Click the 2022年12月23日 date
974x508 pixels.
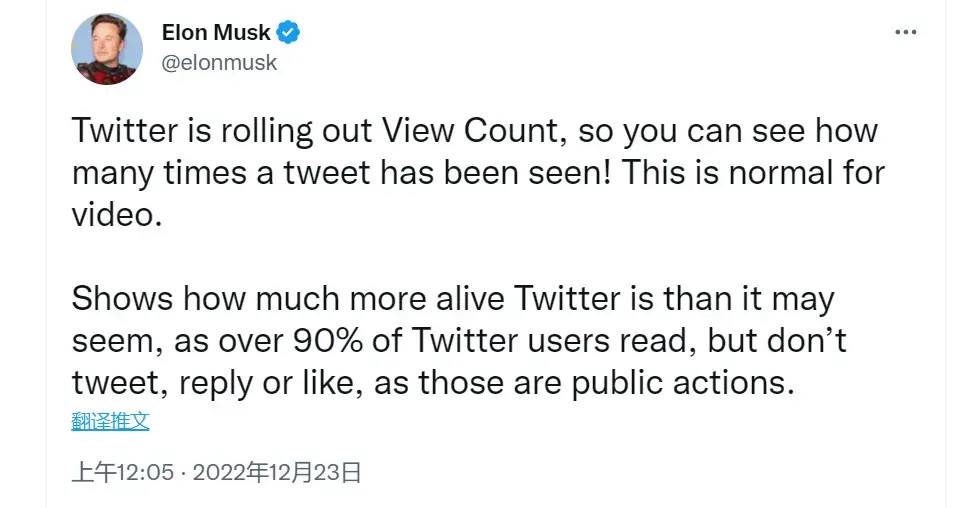coord(276,472)
